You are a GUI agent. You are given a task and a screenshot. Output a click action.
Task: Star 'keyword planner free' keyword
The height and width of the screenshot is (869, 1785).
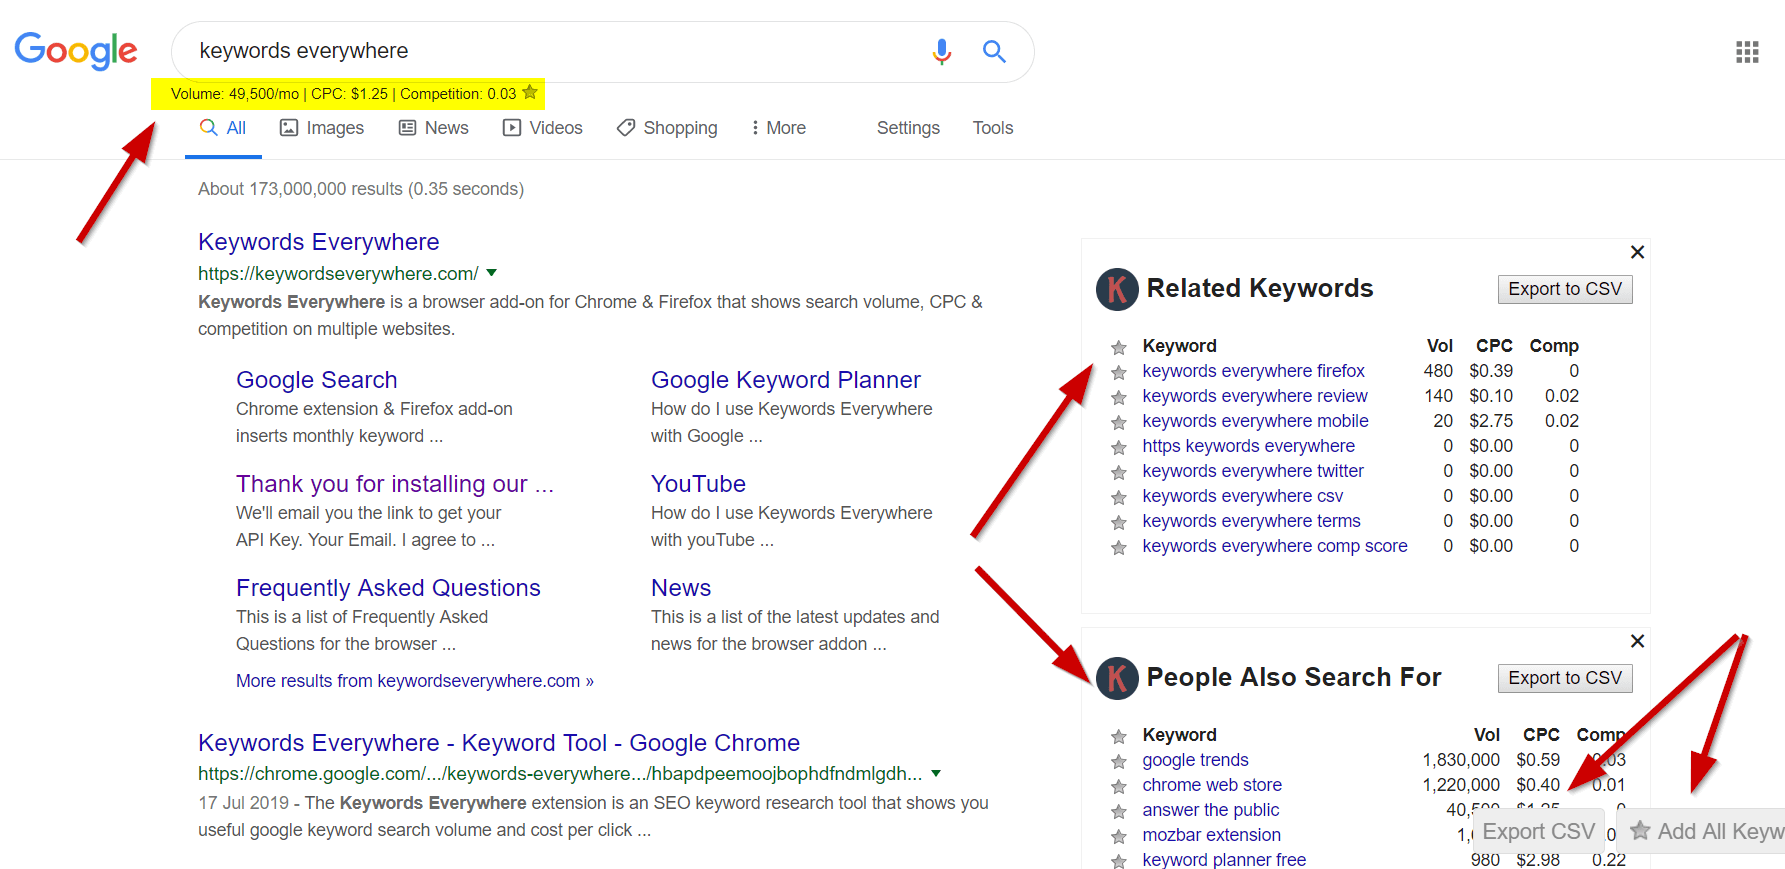[1119, 861]
